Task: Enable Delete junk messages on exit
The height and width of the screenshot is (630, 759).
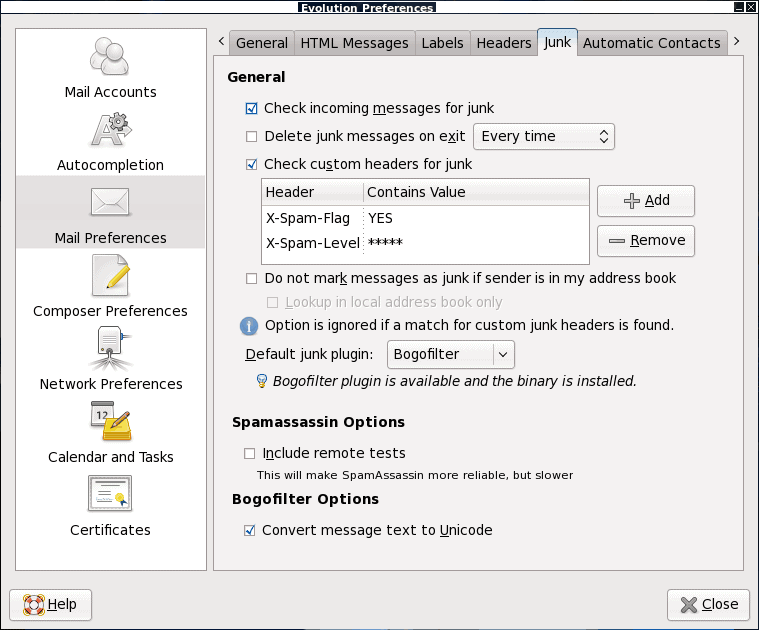Action: point(252,136)
